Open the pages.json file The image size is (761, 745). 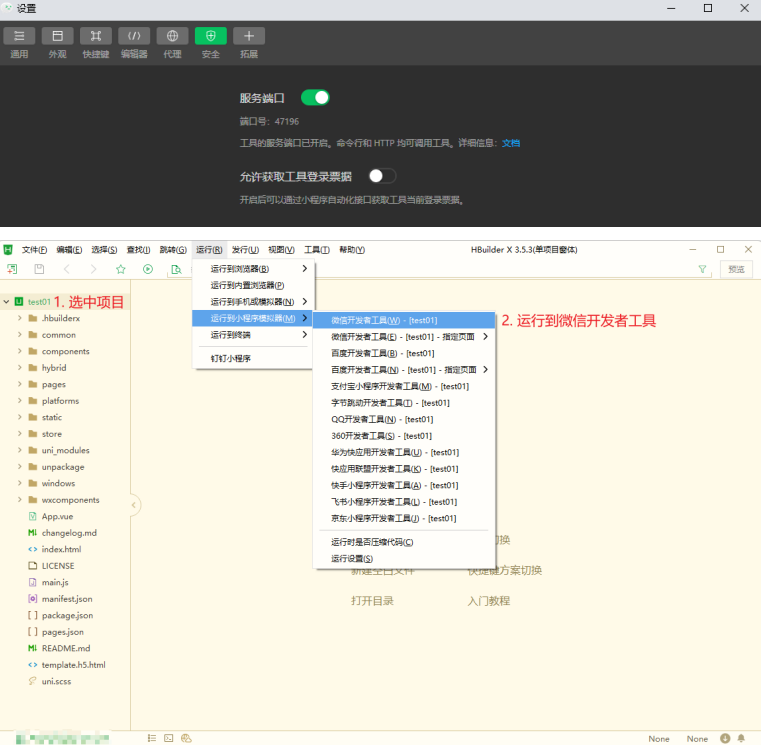tap(63, 632)
